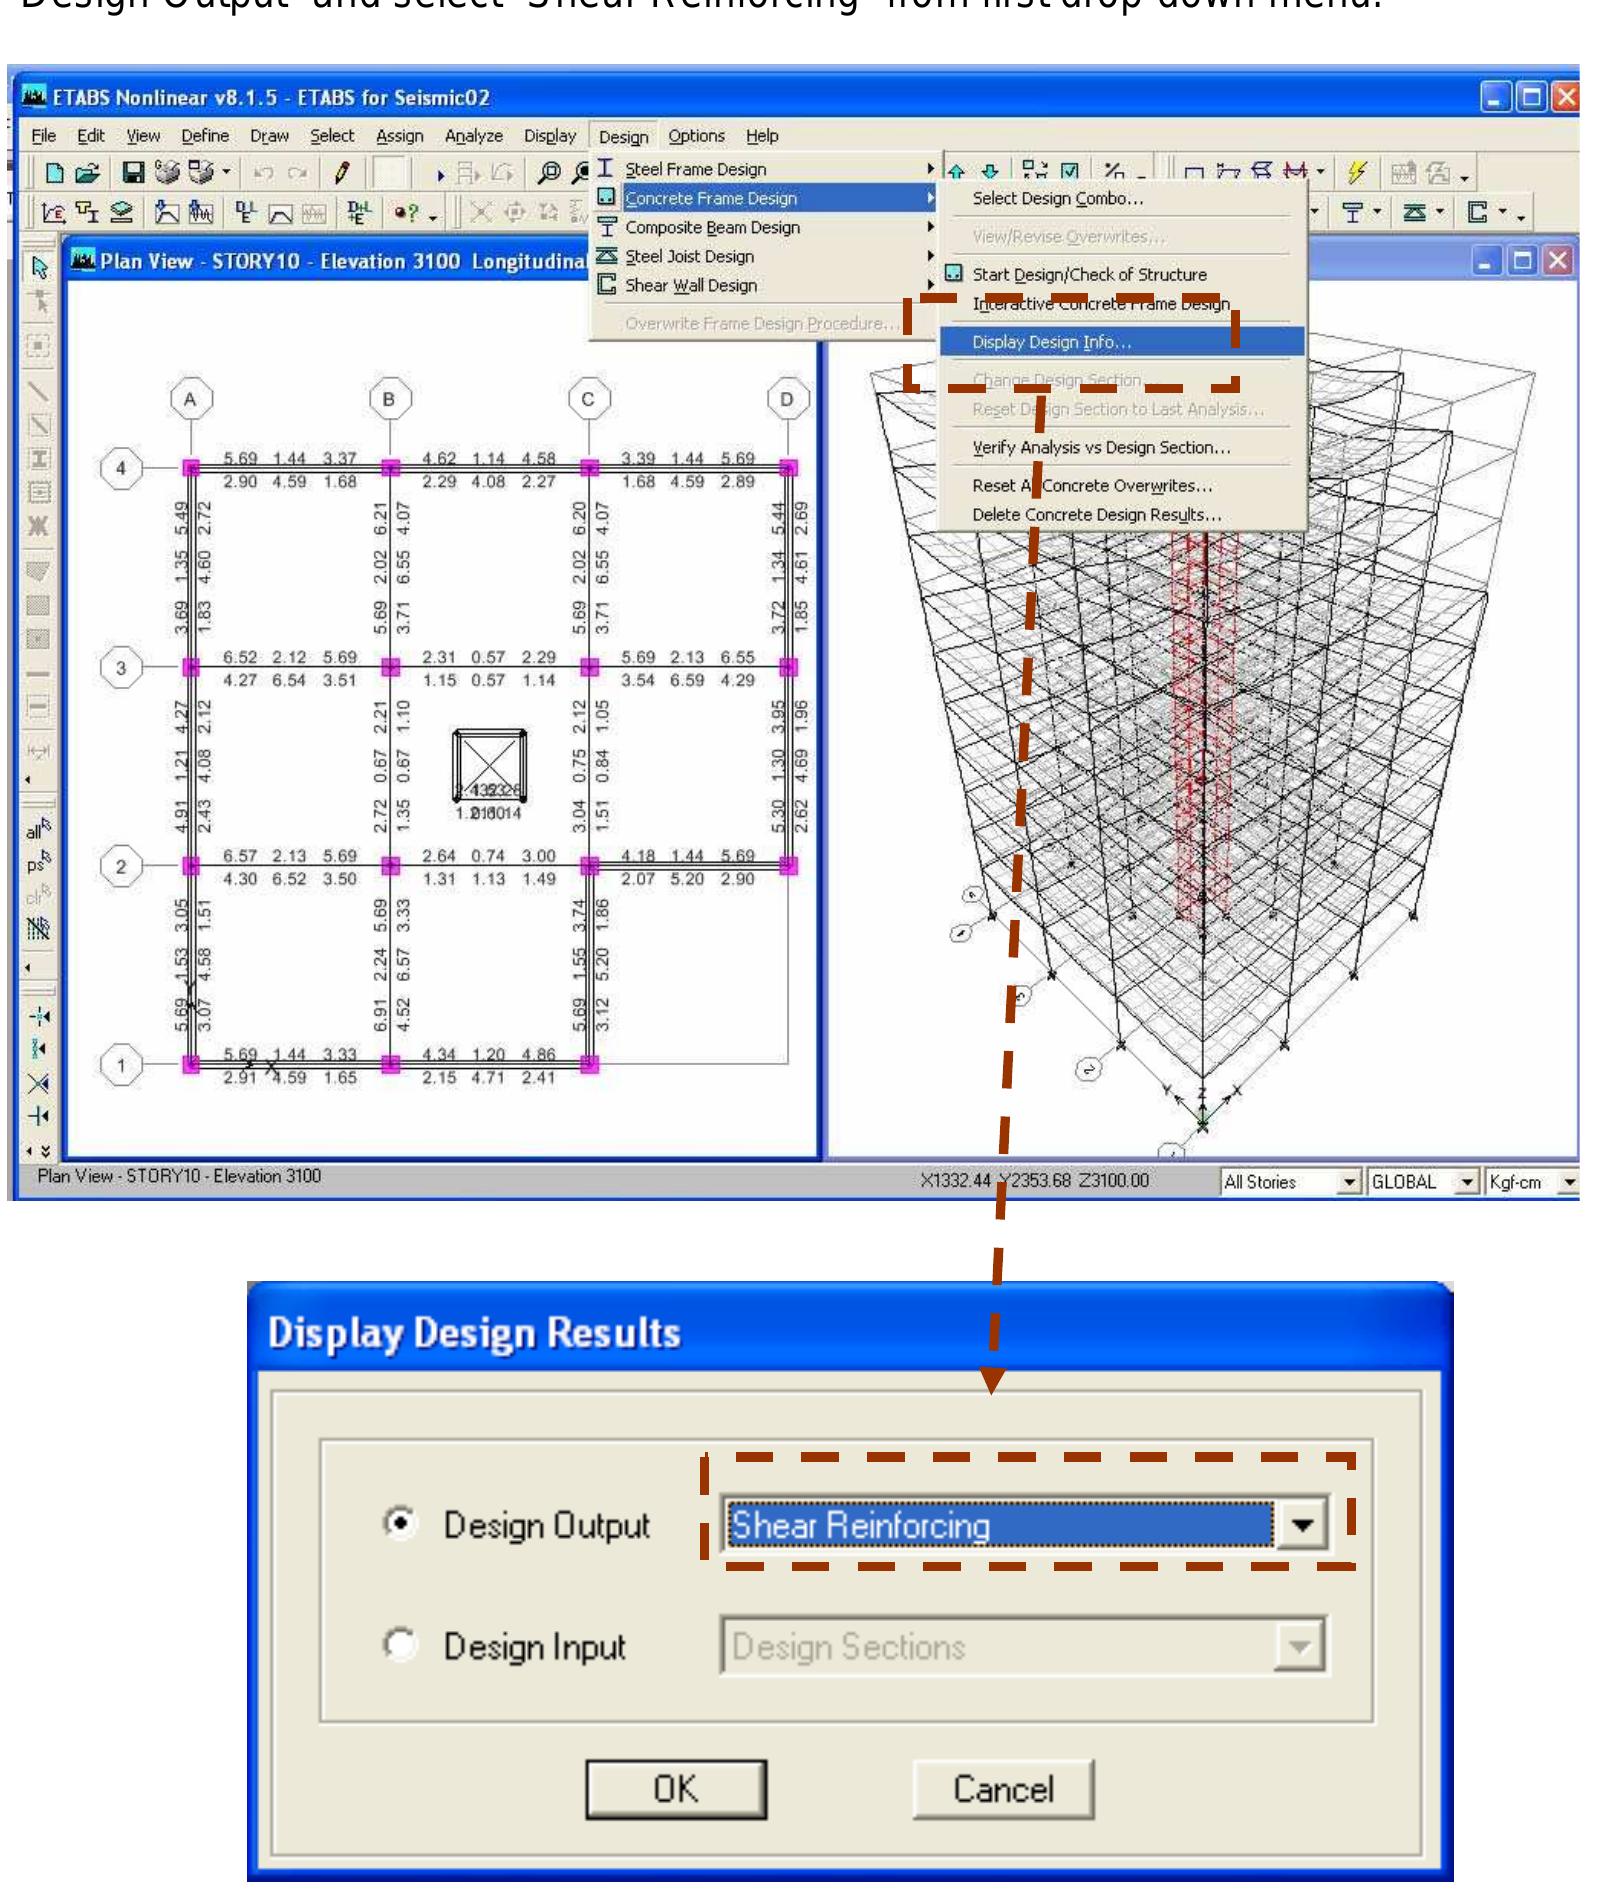Click the 'ps' previous selection icon
This screenshot has height=1904, width=1602.
pyautogui.click(x=38, y=862)
